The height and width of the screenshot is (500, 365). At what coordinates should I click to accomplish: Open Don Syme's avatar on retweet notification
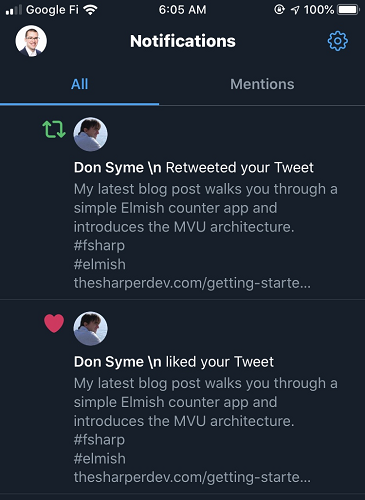90,134
